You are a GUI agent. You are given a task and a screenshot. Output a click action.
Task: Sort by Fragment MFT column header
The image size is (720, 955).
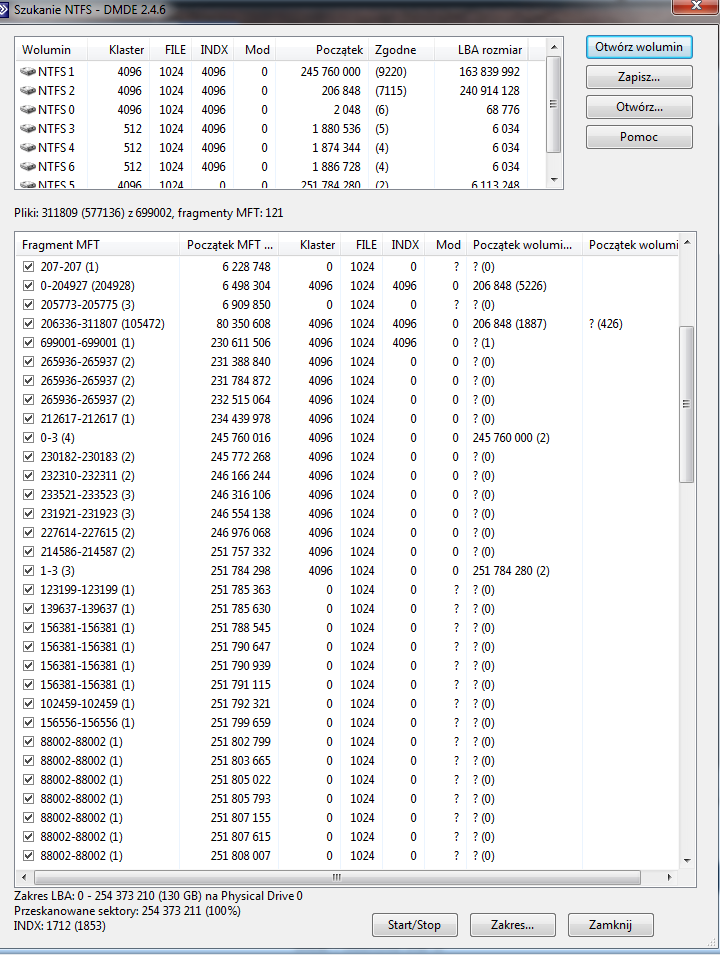[x=97, y=245]
